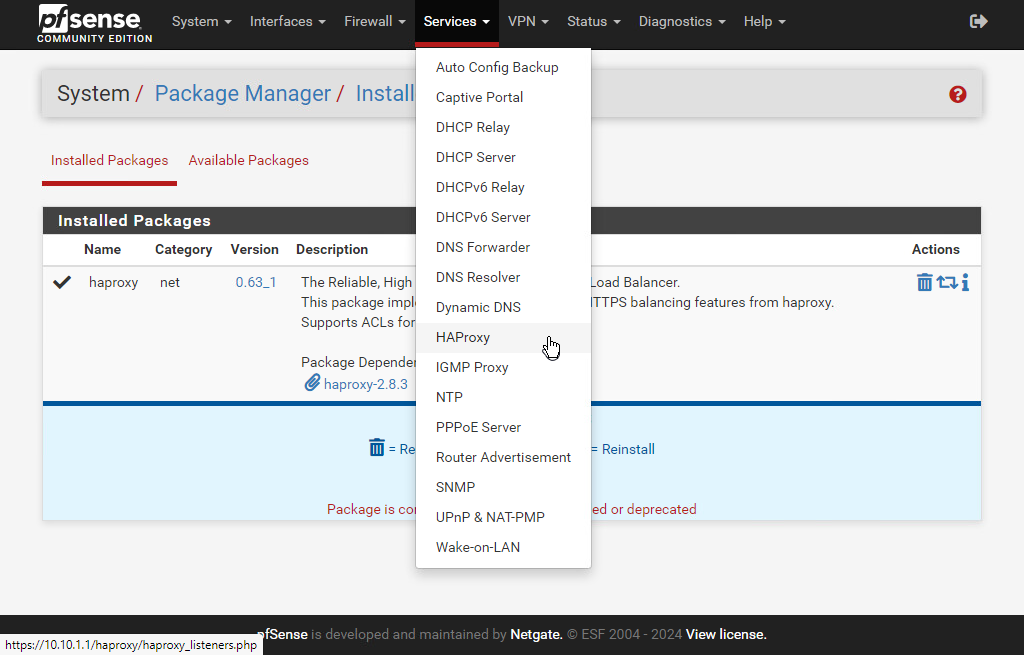
Task: Expand the Firewall menu
Action: (375, 22)
